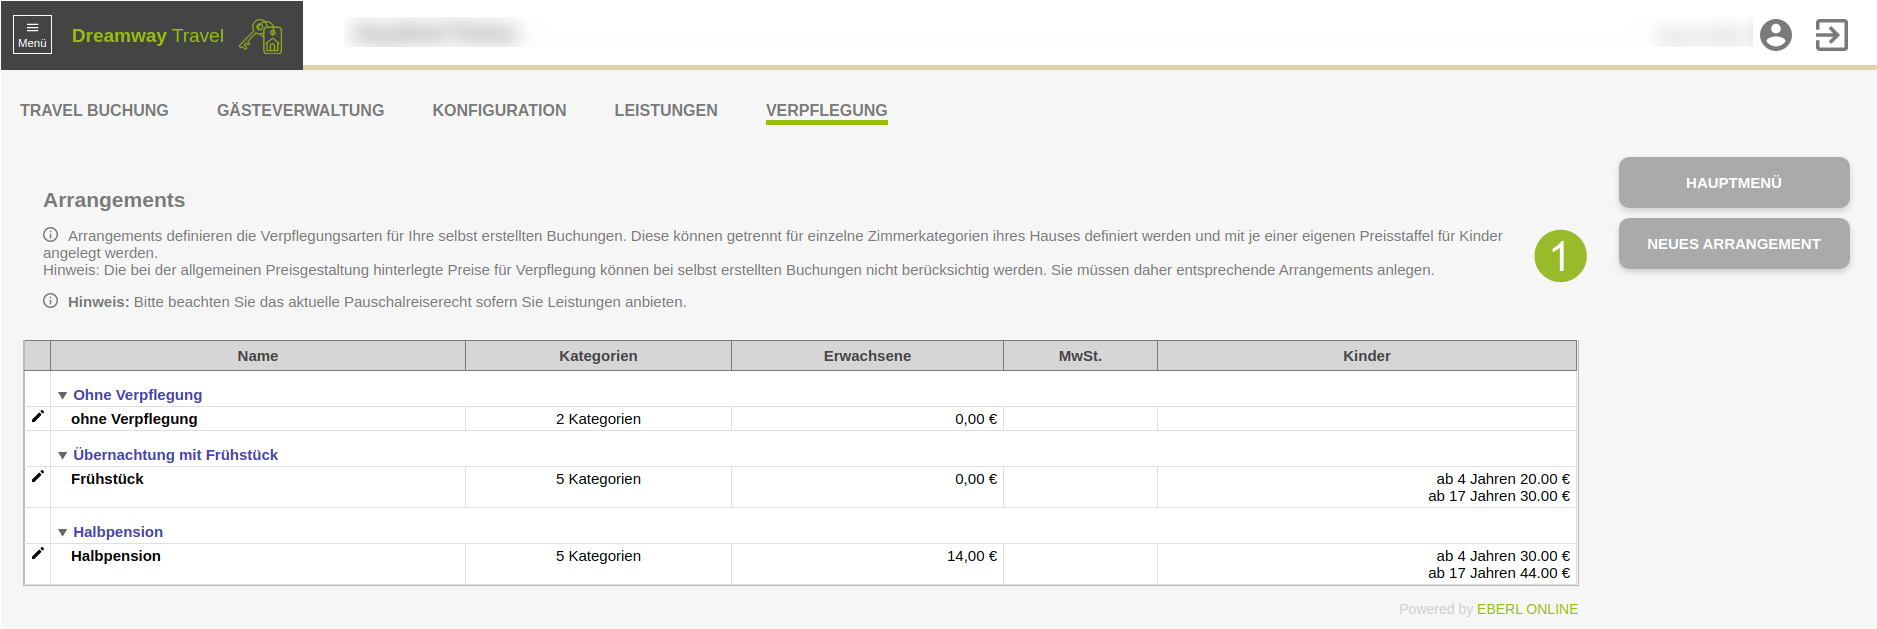The image size is (1877, 629).
Task: Open the Gästeverwaltung tab
Action: coord(300,110)
